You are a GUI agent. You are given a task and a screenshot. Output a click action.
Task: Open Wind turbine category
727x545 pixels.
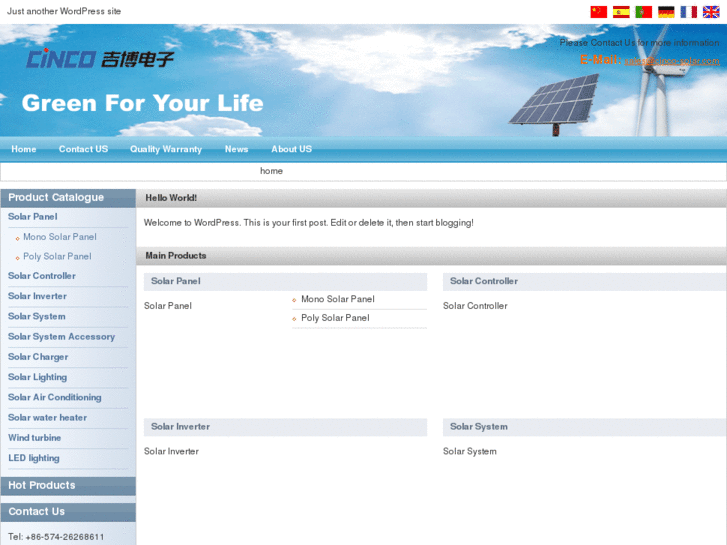34,438
